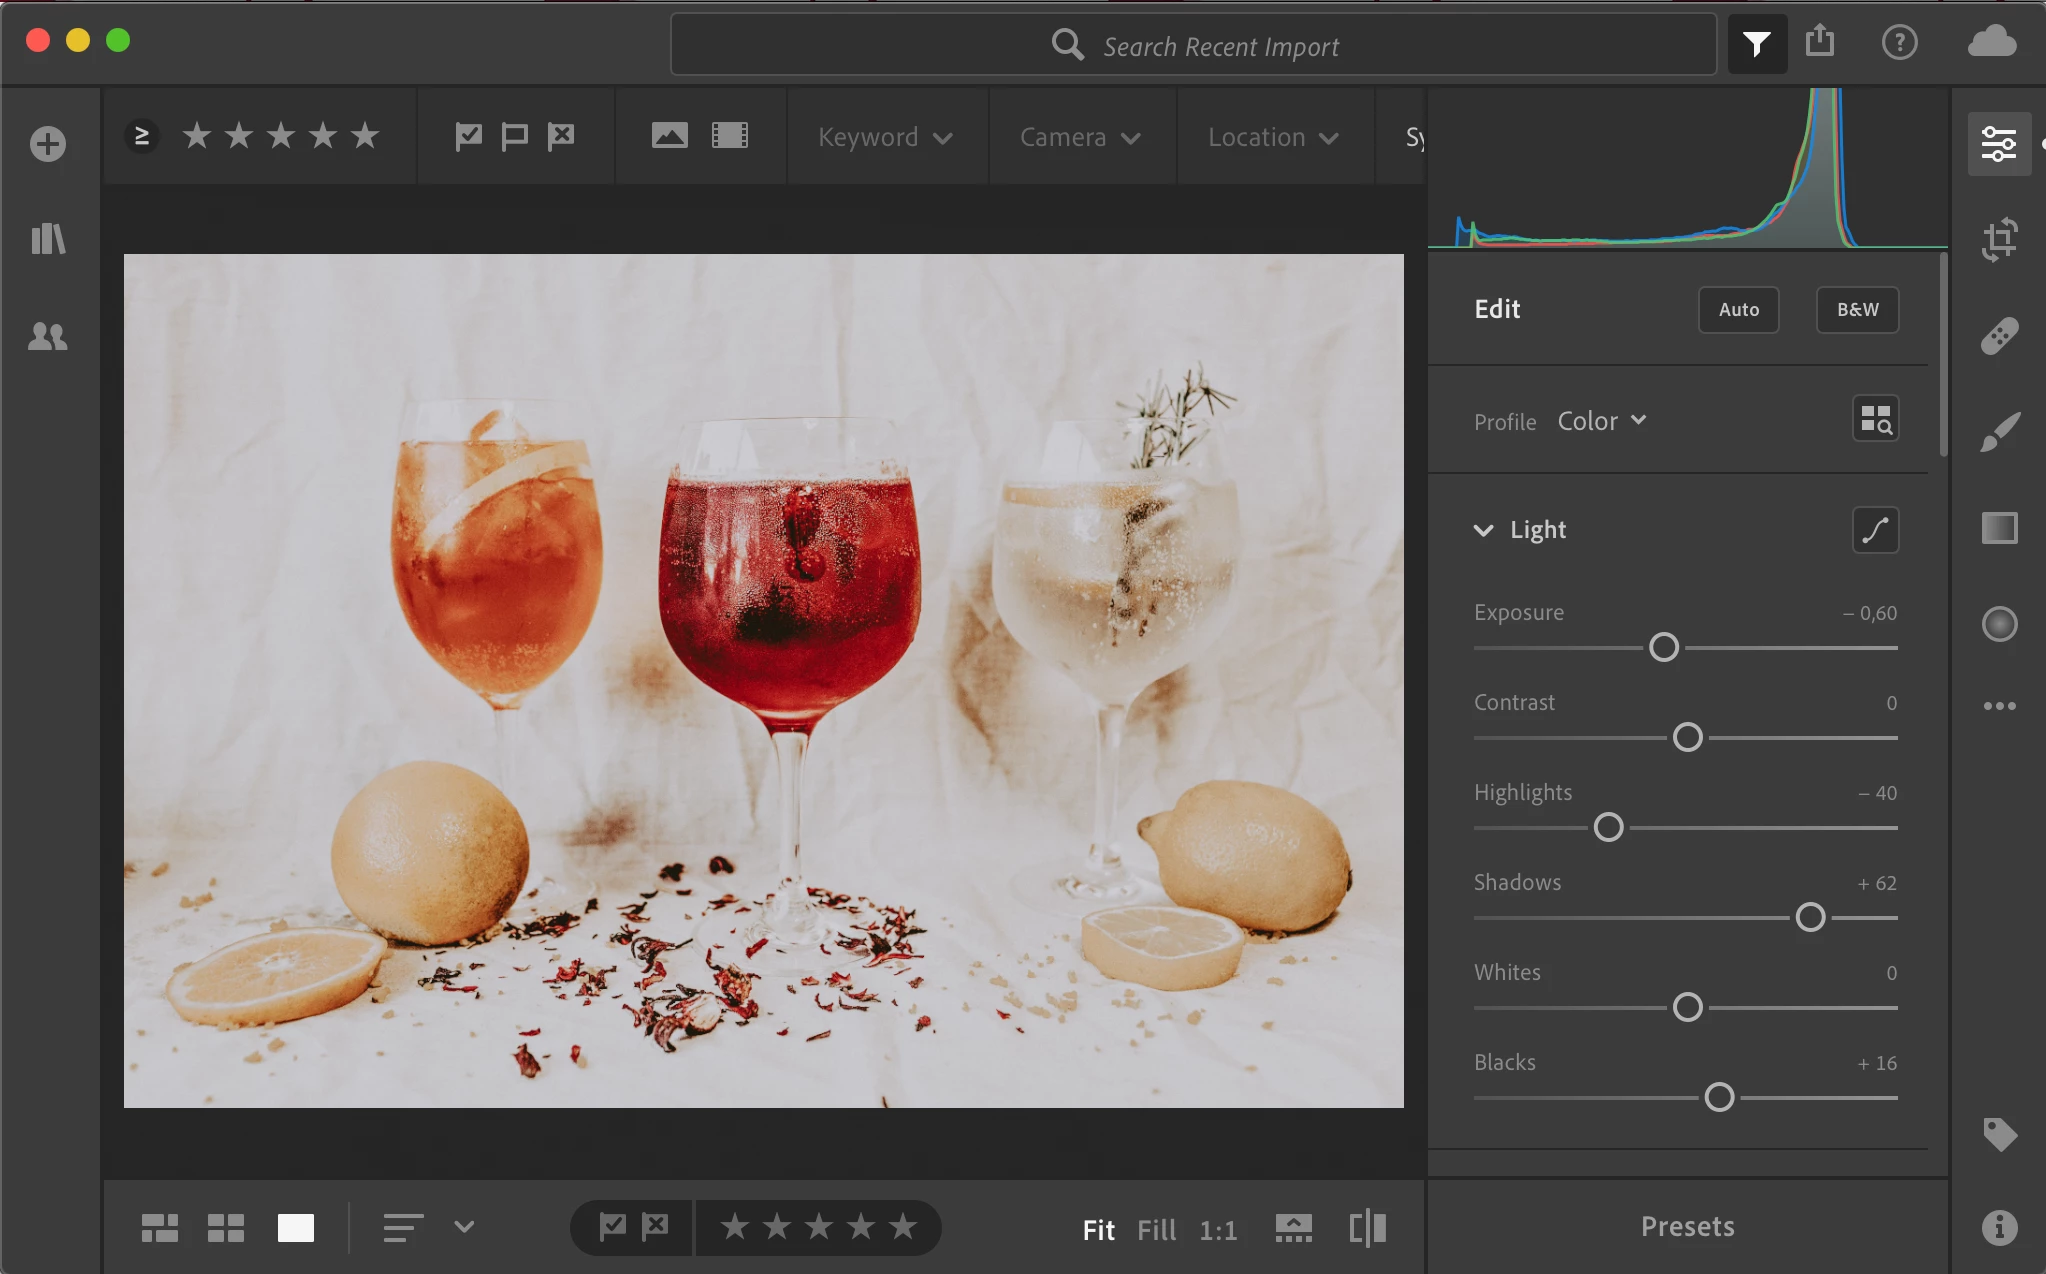This screenshot has width=2046, height=1274.
Task: Open the Crop and Rotate tool
Action: 1999,240
